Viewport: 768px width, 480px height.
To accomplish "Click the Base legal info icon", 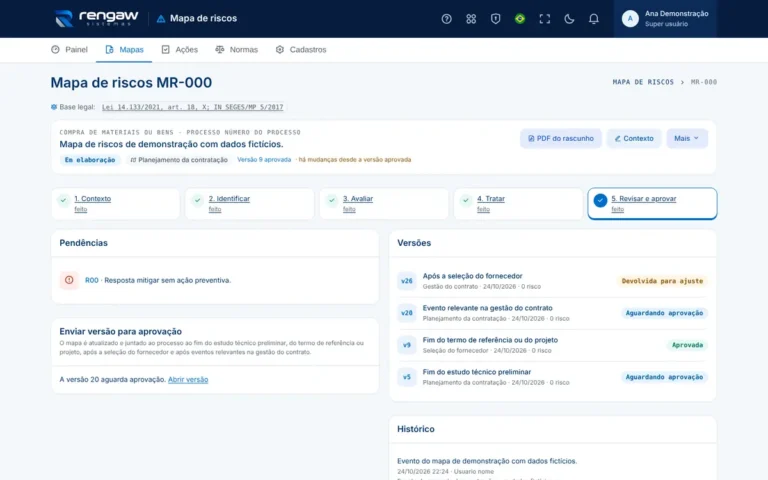I will 54,107.
